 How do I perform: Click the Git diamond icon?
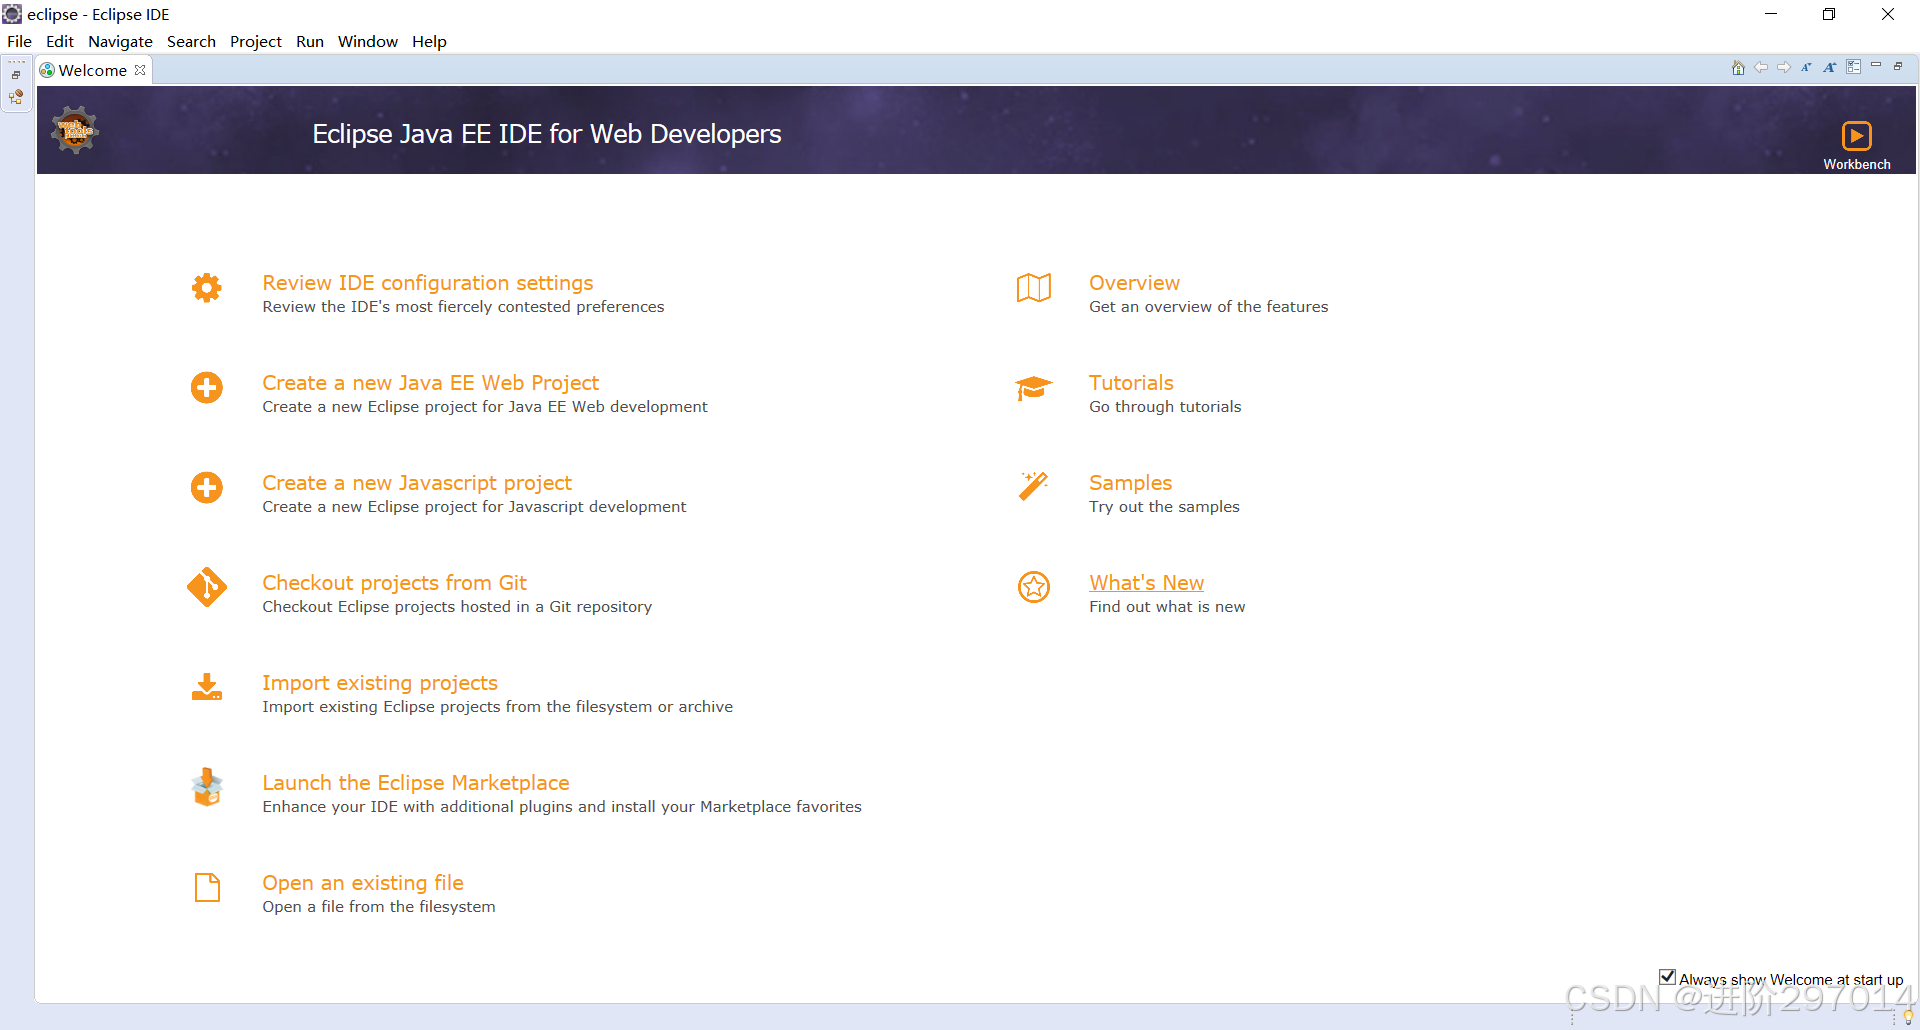tap(207, 588)
